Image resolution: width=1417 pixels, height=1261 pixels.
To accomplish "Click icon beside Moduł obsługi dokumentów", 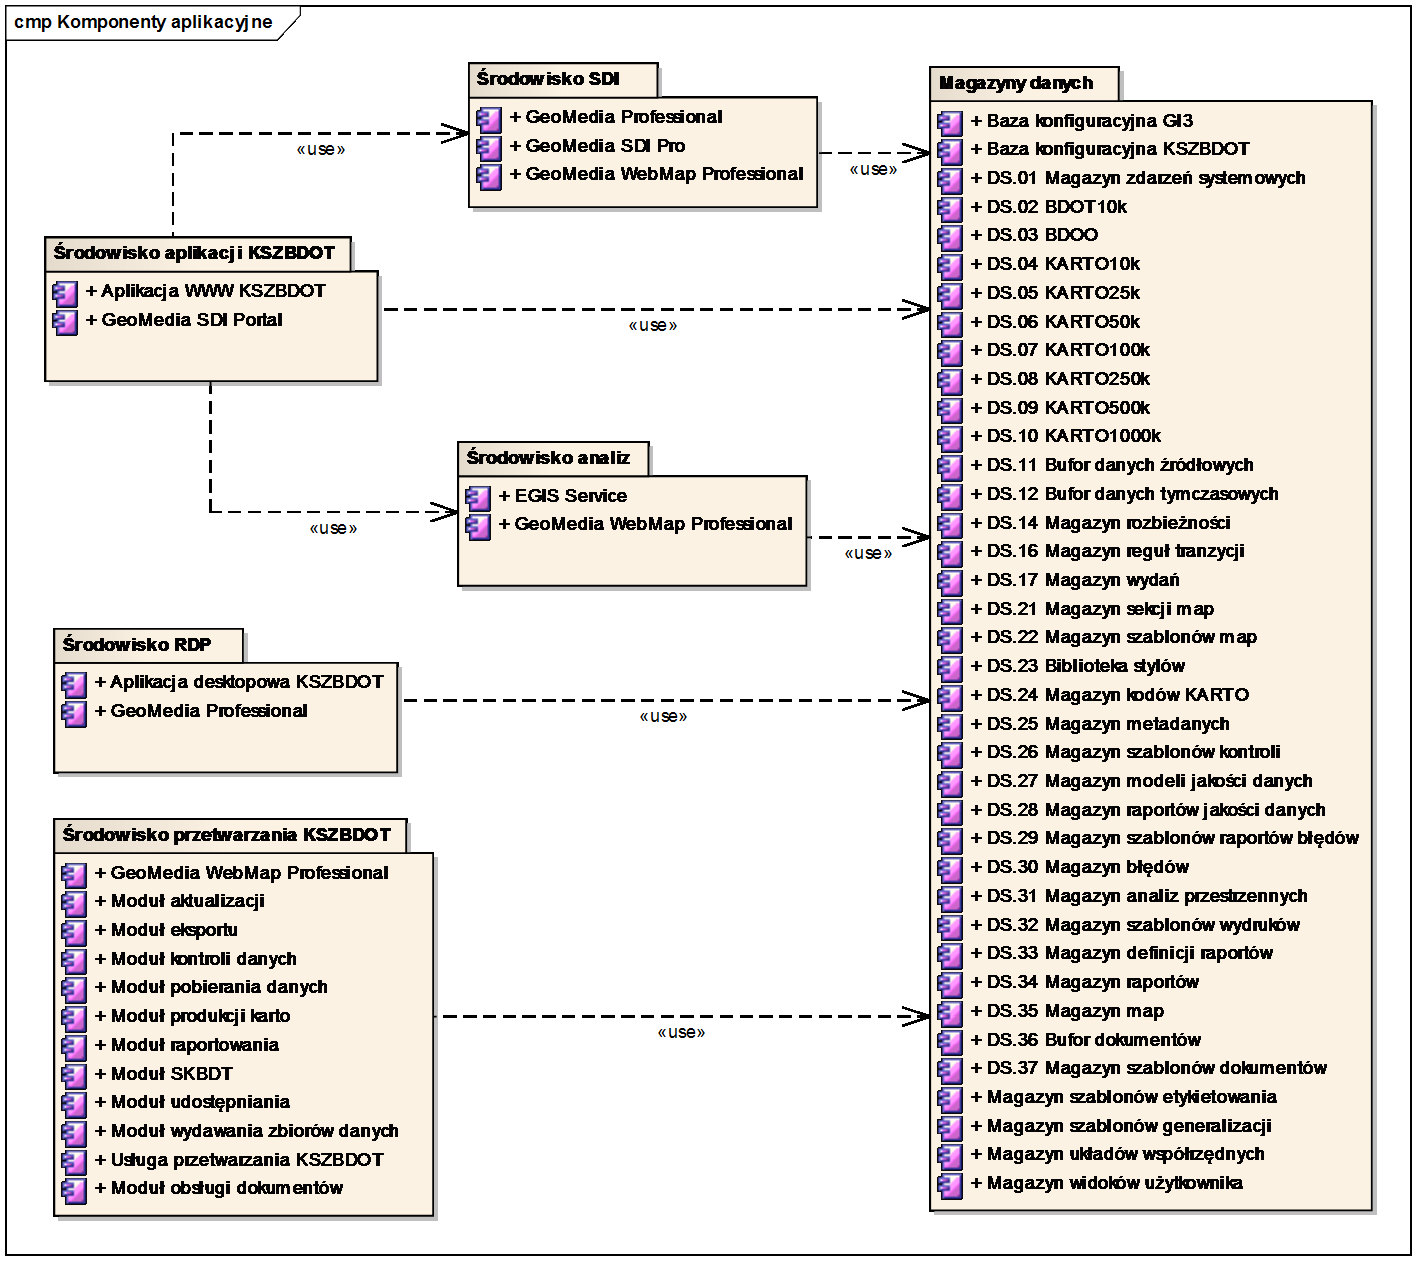I will click(74, 1190).
